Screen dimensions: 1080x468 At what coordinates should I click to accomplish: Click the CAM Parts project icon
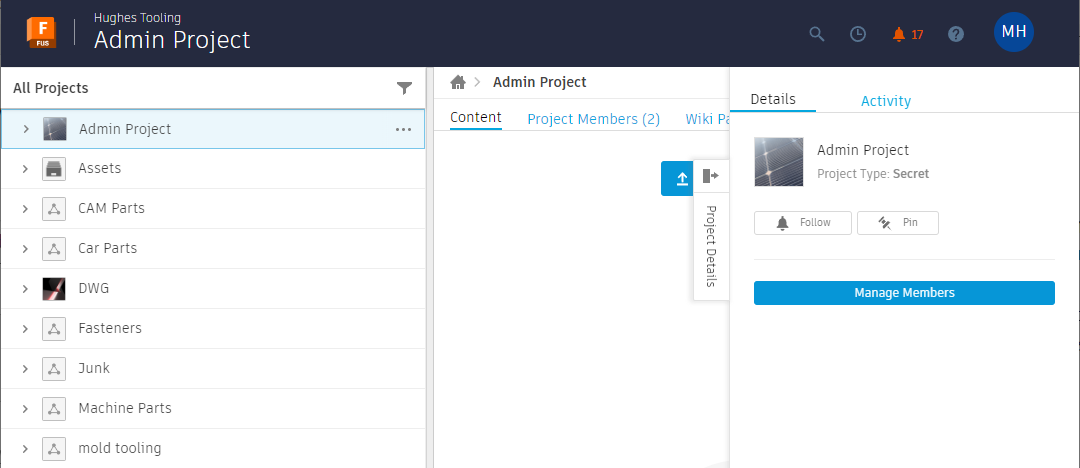[54, 208]
